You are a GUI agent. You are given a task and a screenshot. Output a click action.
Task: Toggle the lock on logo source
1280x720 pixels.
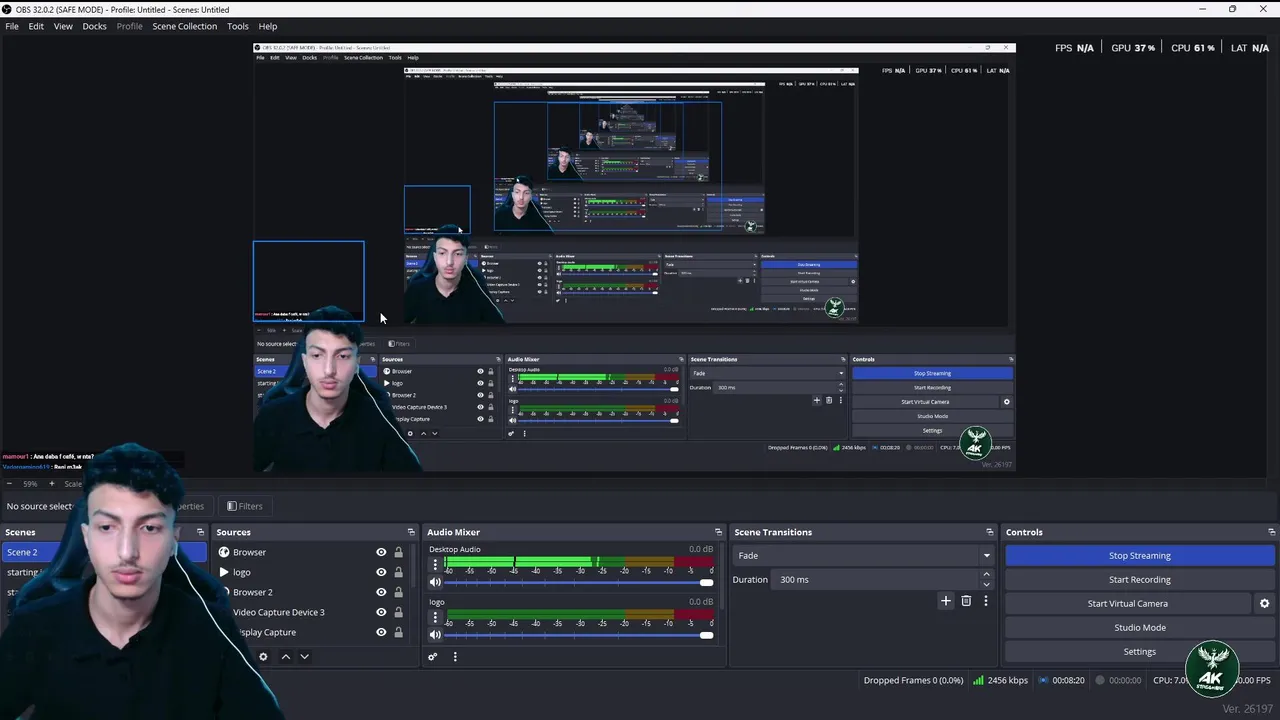pyautogui.click(x=398, y=572)
